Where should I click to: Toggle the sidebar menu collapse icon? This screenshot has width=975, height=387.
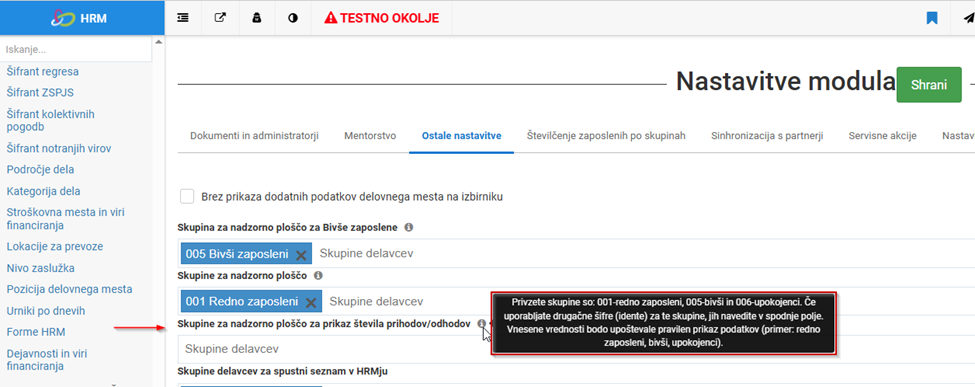183,18
